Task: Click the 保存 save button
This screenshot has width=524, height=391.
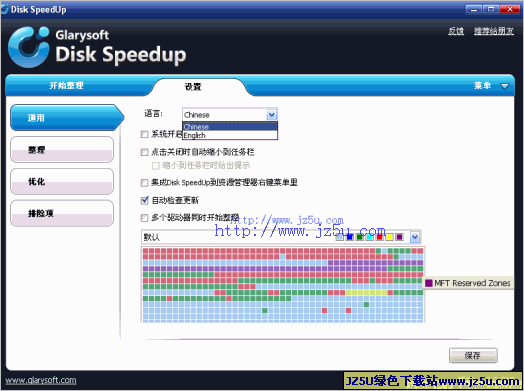Action: click(x=473, y=356)
